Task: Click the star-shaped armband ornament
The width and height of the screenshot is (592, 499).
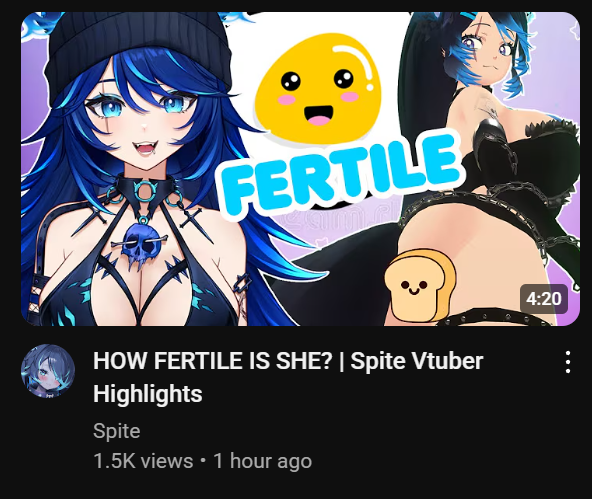Action: click(x=241, y=282)
